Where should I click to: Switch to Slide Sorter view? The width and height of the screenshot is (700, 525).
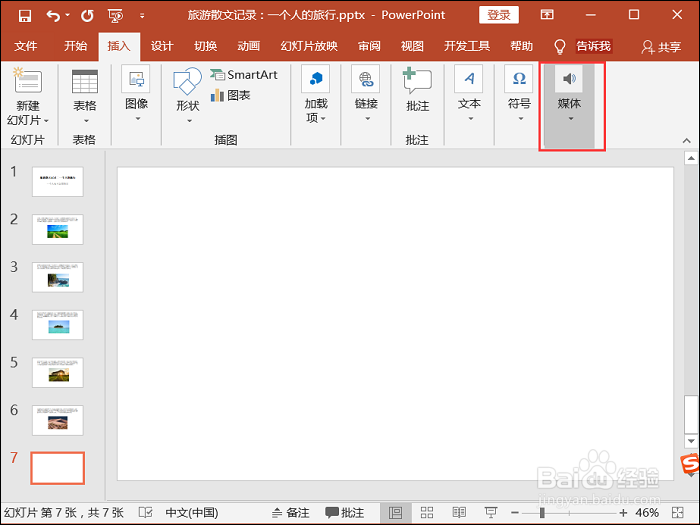pos(427,512)
